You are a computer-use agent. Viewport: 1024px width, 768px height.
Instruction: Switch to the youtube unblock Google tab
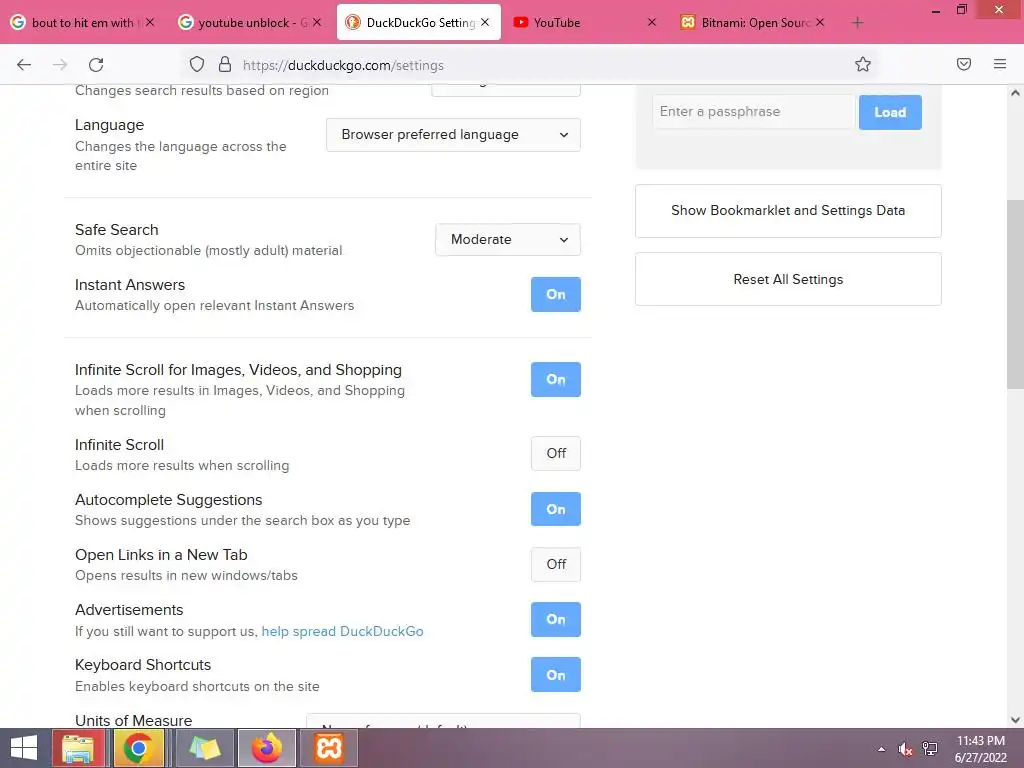[x=251, y=22]
